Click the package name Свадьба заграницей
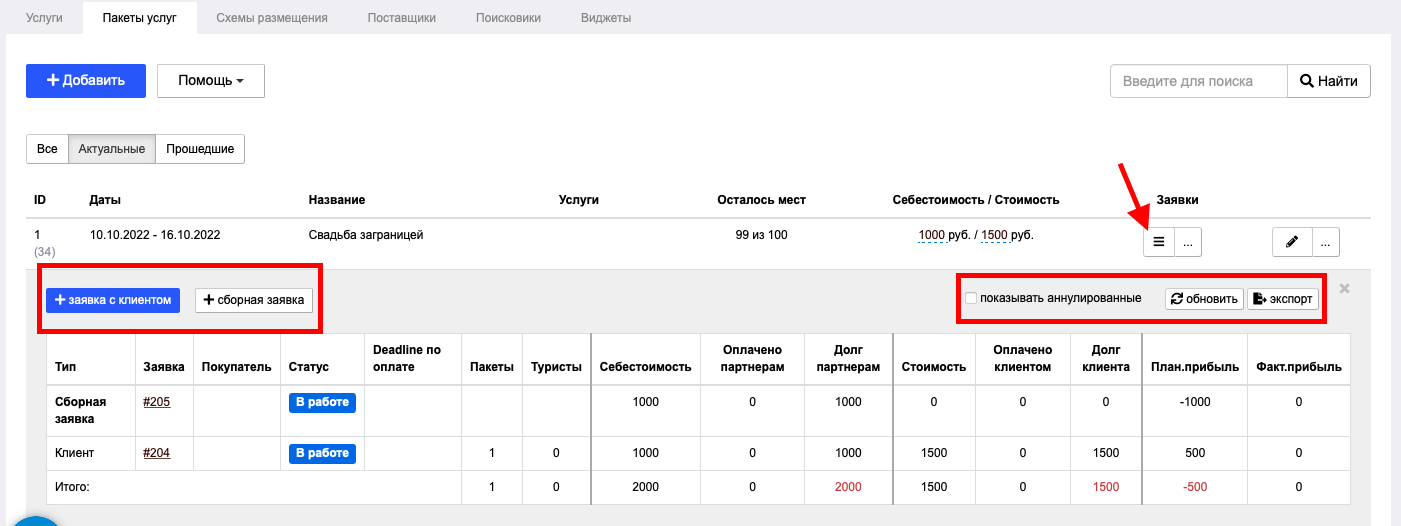This screenshot has width=1401, height=526. [x=367, y=235]
